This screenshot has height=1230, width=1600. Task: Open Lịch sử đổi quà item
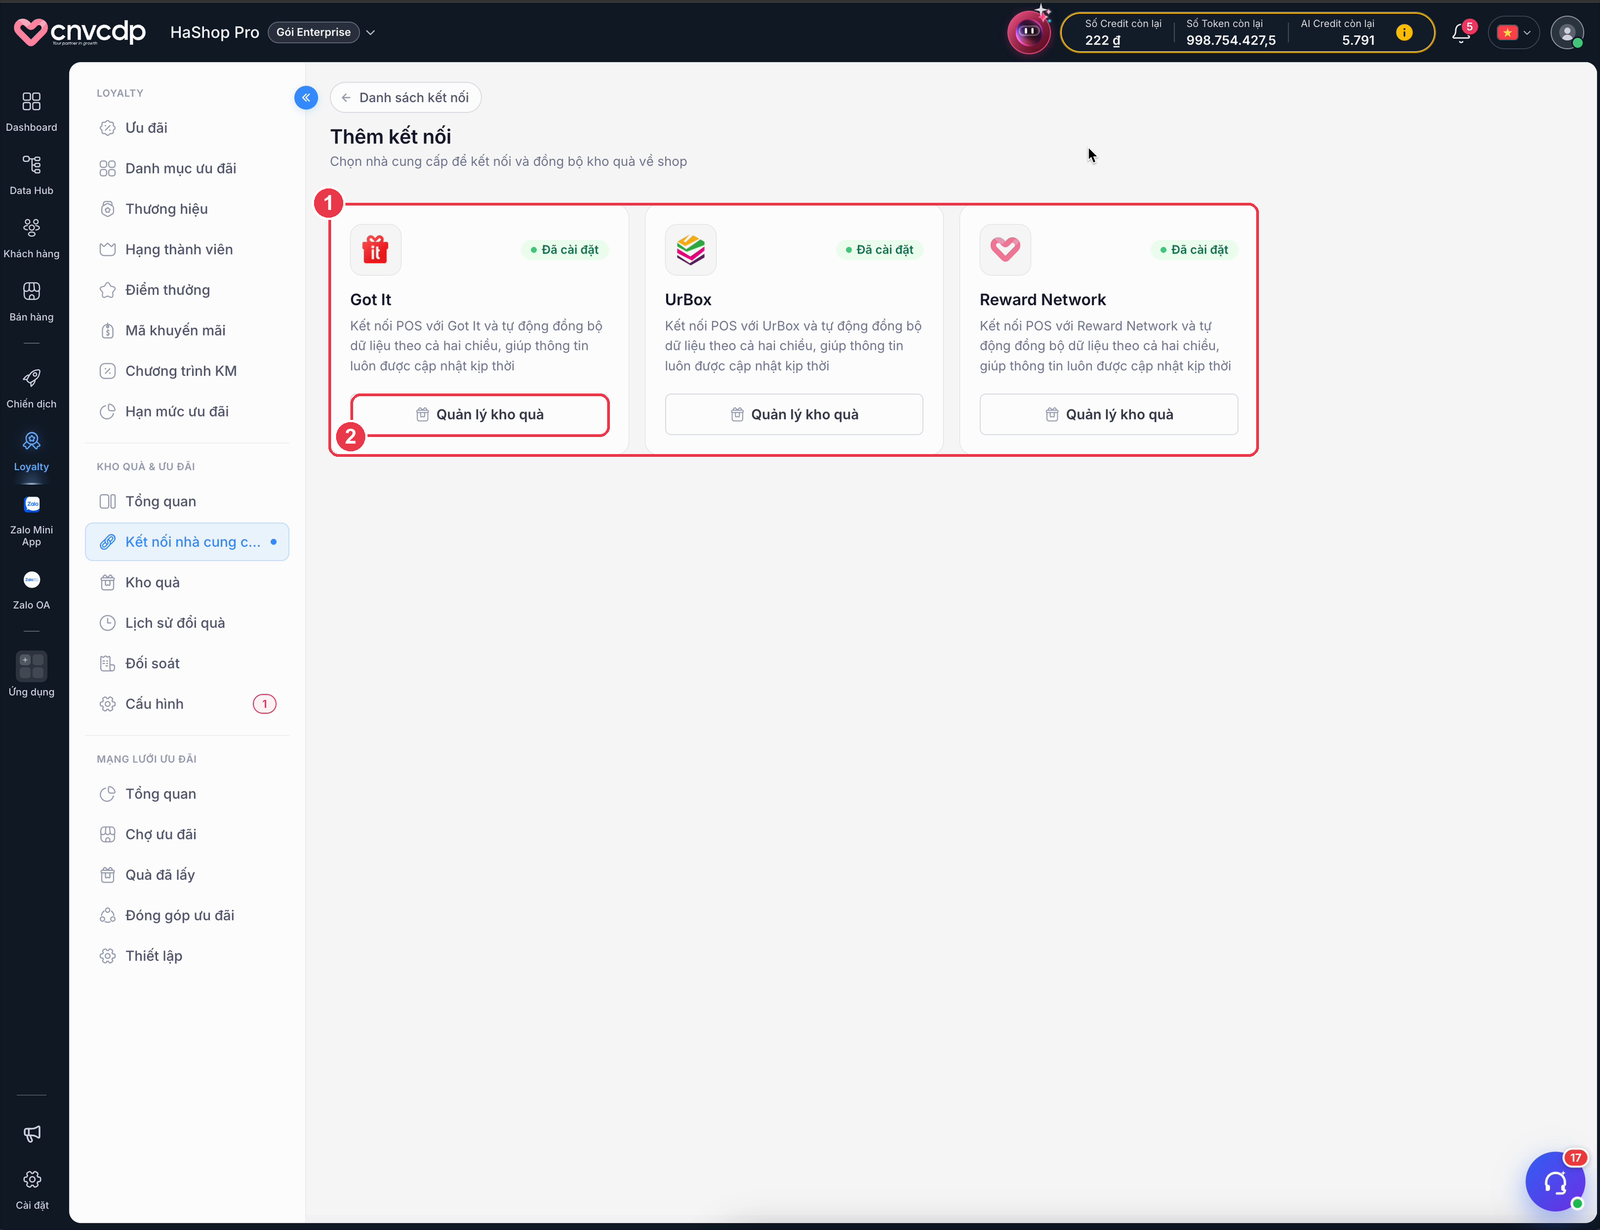coord(187,623)
